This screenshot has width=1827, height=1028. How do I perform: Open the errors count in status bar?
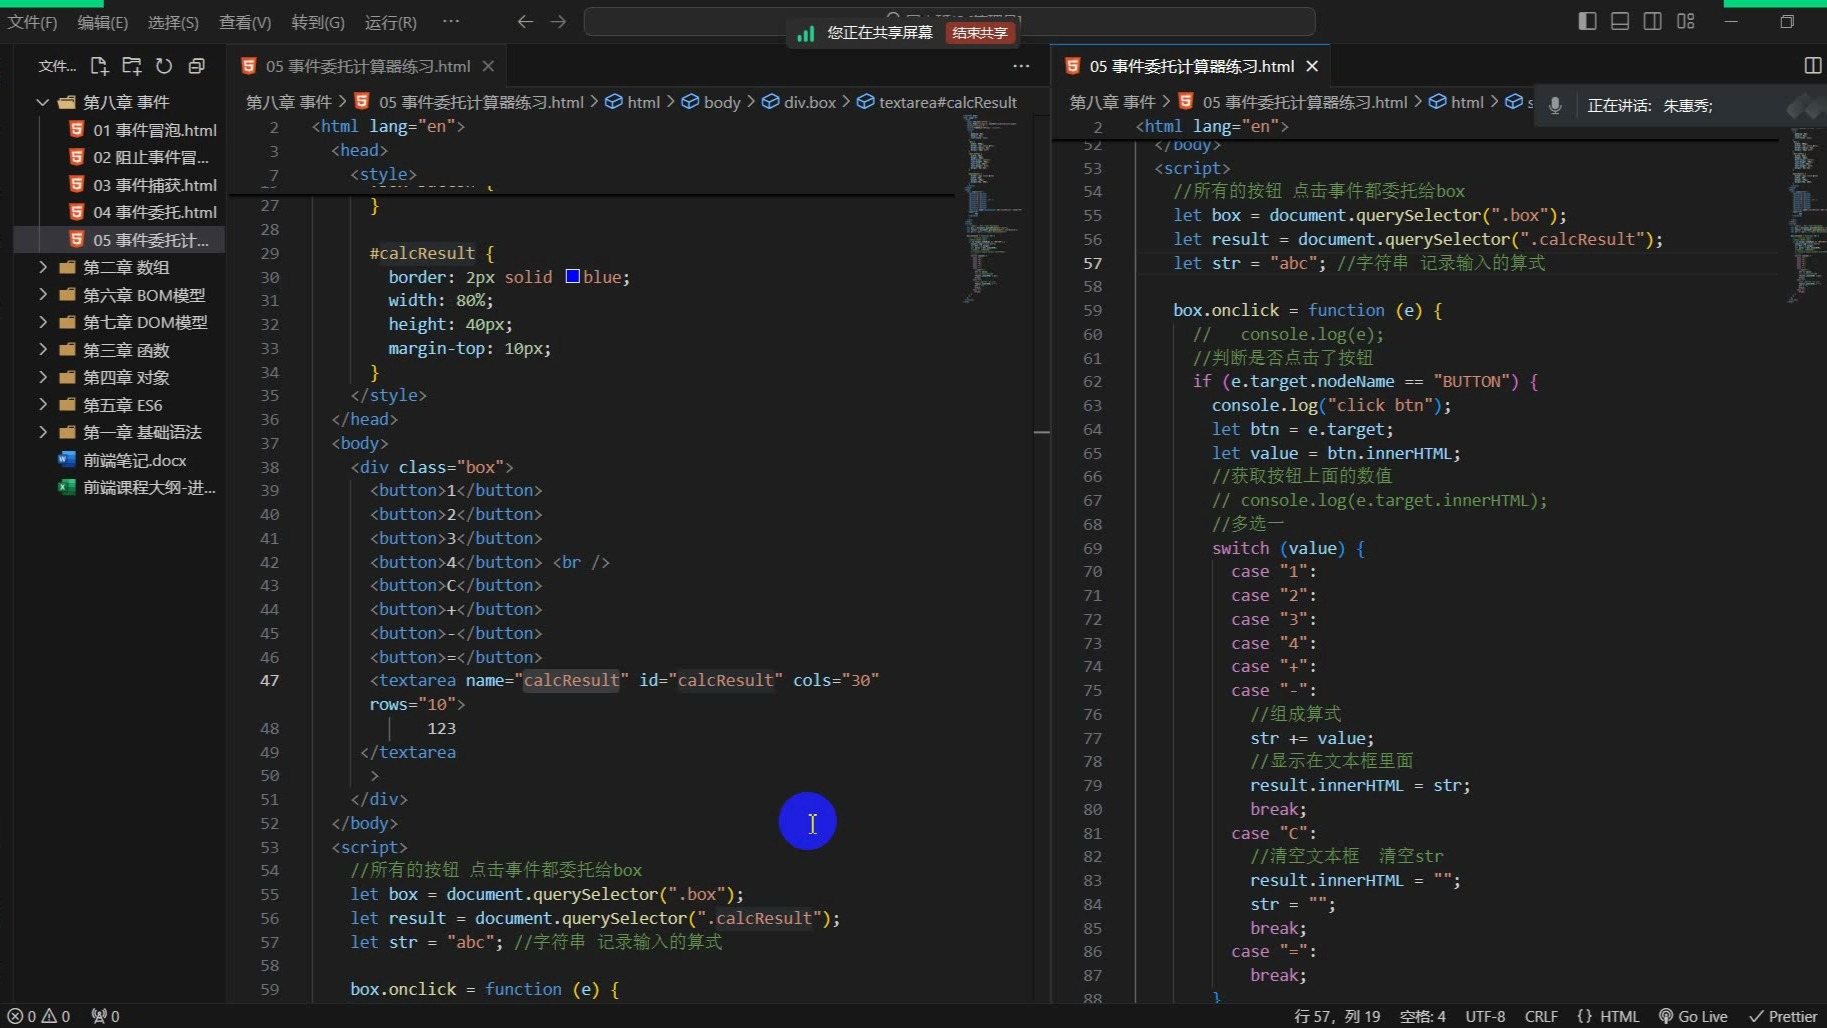21,1016
